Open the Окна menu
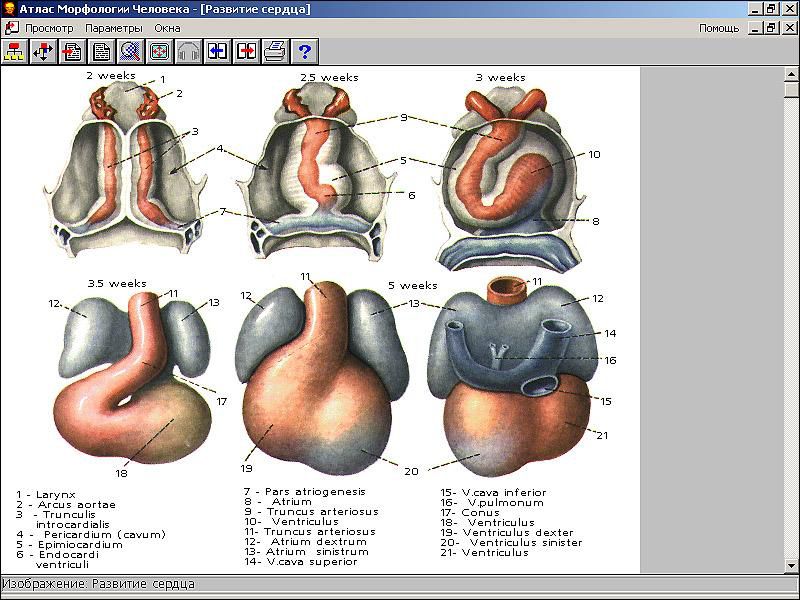This screenshot has width=800, height=600. point(167,28)
